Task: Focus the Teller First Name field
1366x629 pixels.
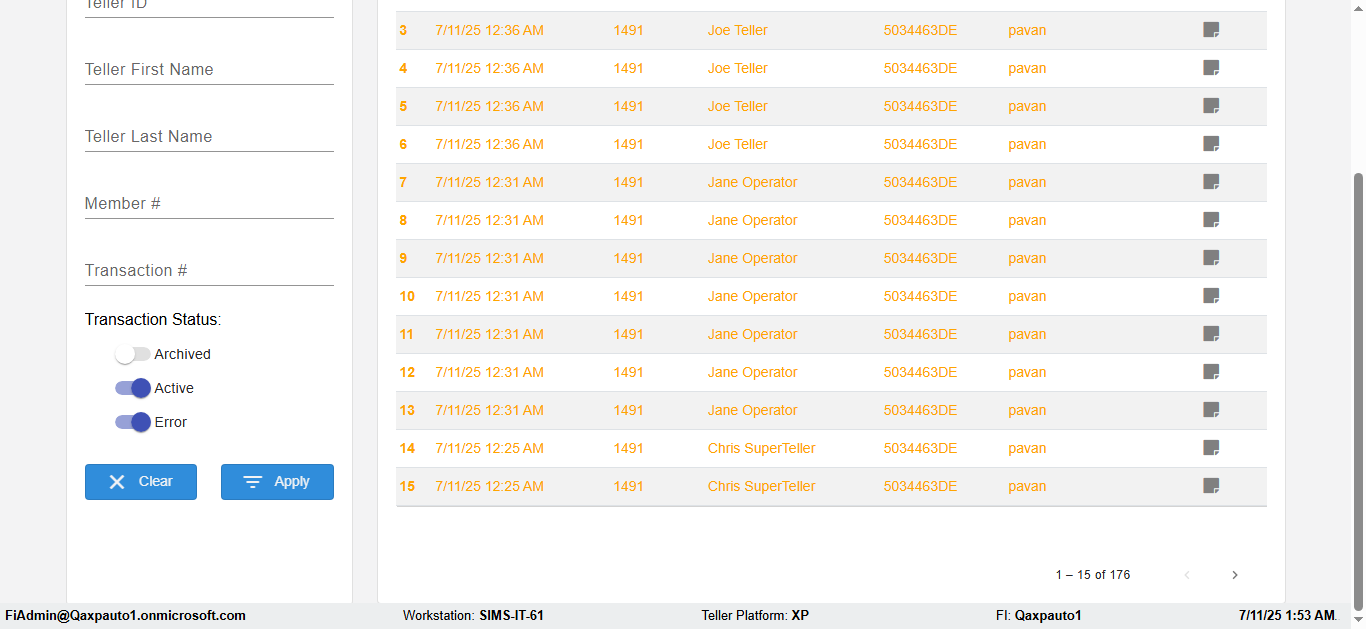Action: coord(209,70)
